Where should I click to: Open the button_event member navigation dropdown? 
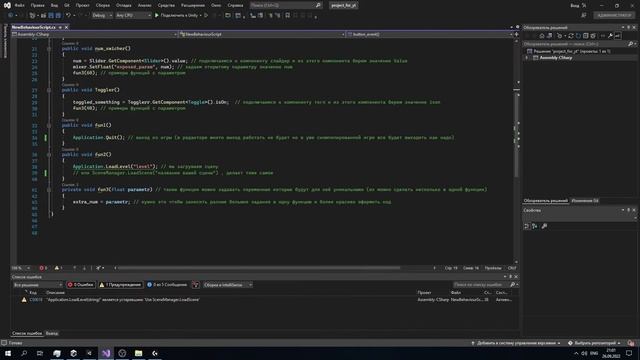point(430,34)
